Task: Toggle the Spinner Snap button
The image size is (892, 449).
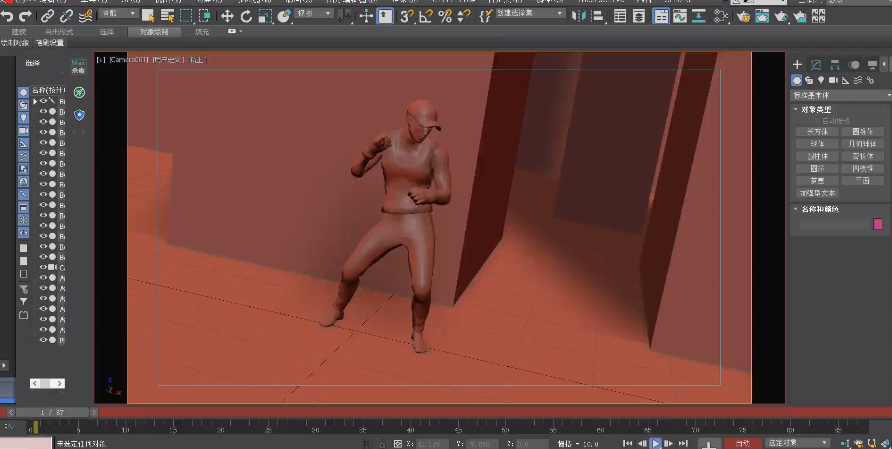Action: click(464, 16)
